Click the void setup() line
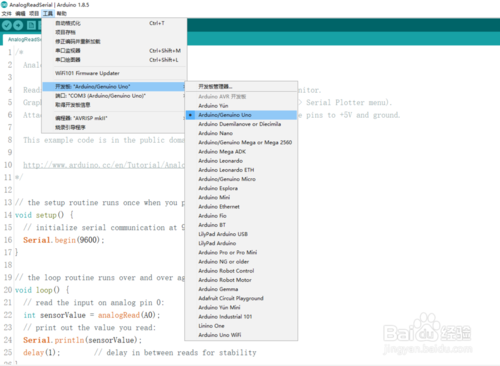500x366 pixels. (x=44, y=215)
